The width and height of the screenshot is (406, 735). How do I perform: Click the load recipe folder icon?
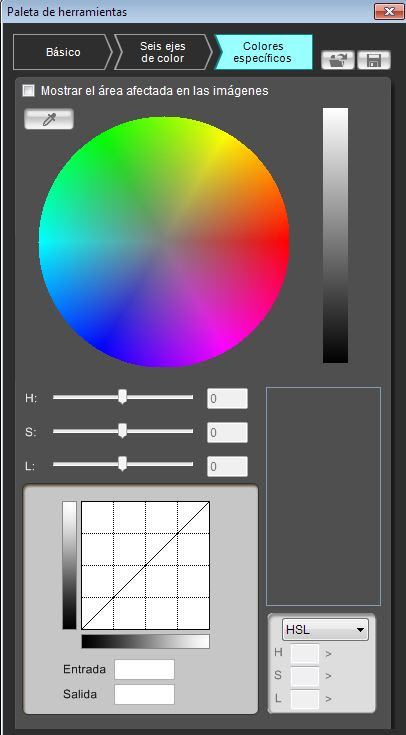pyautogui.click(x=338, y=60)
